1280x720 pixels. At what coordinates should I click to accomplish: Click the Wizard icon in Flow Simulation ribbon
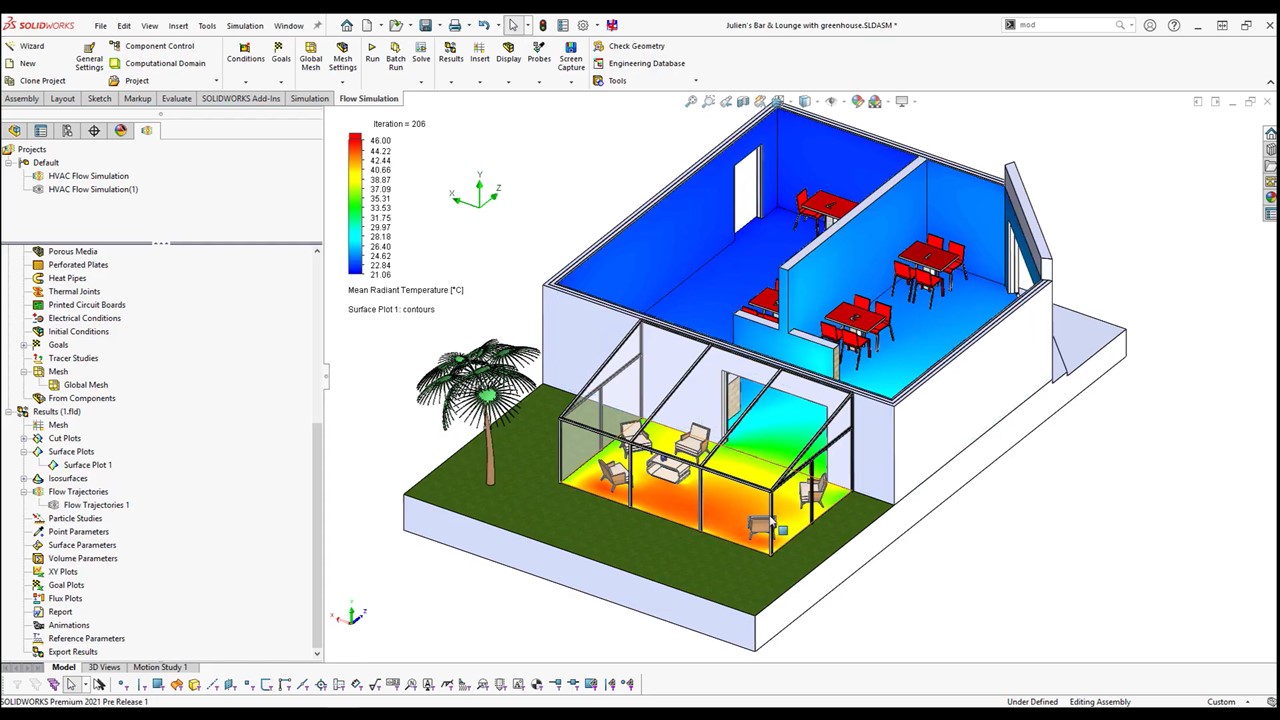click(x=11, y=46)
